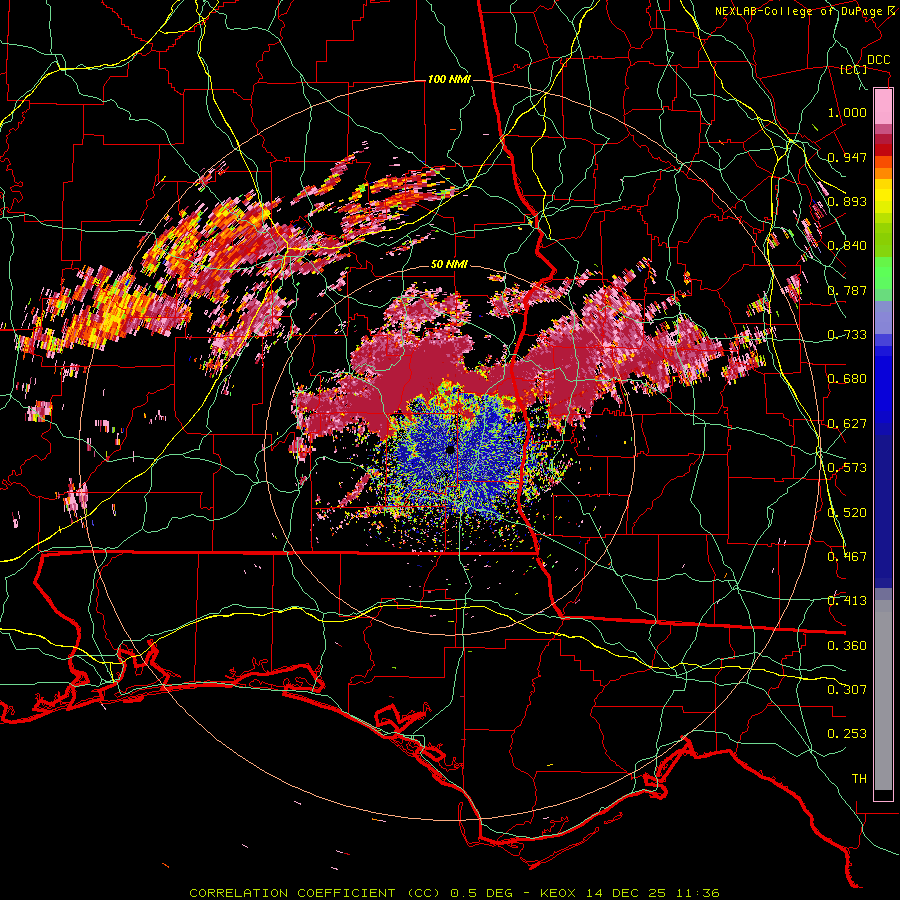Click the gray lower segment of the color bar
The image size is (900, 900).
(883, 695)
